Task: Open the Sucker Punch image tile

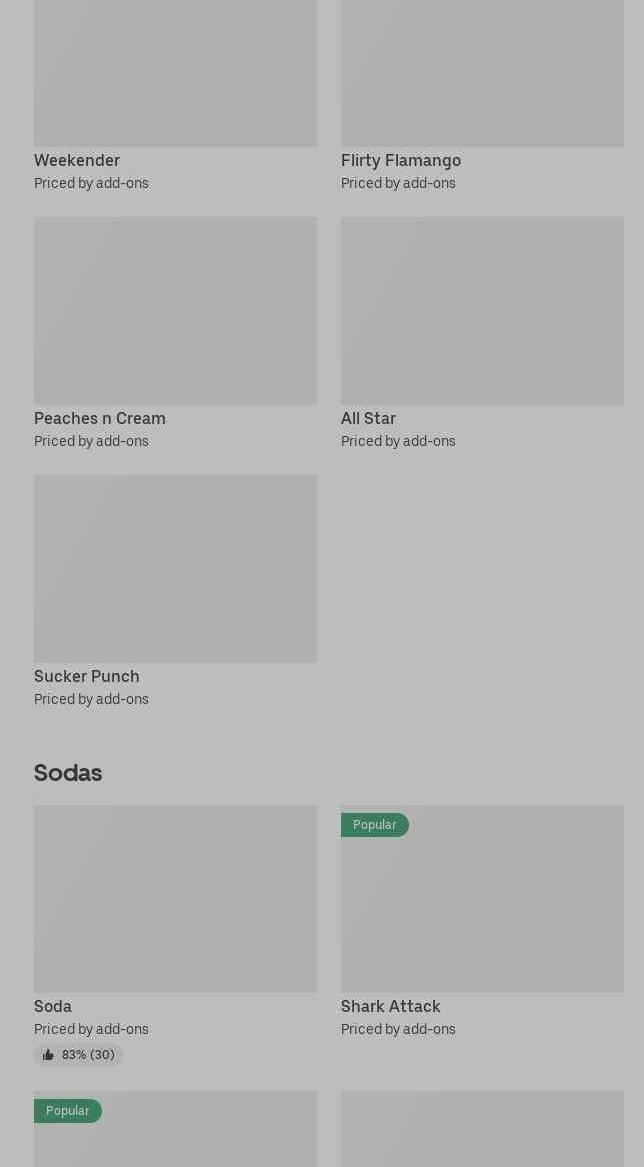Action: point(175,568)
